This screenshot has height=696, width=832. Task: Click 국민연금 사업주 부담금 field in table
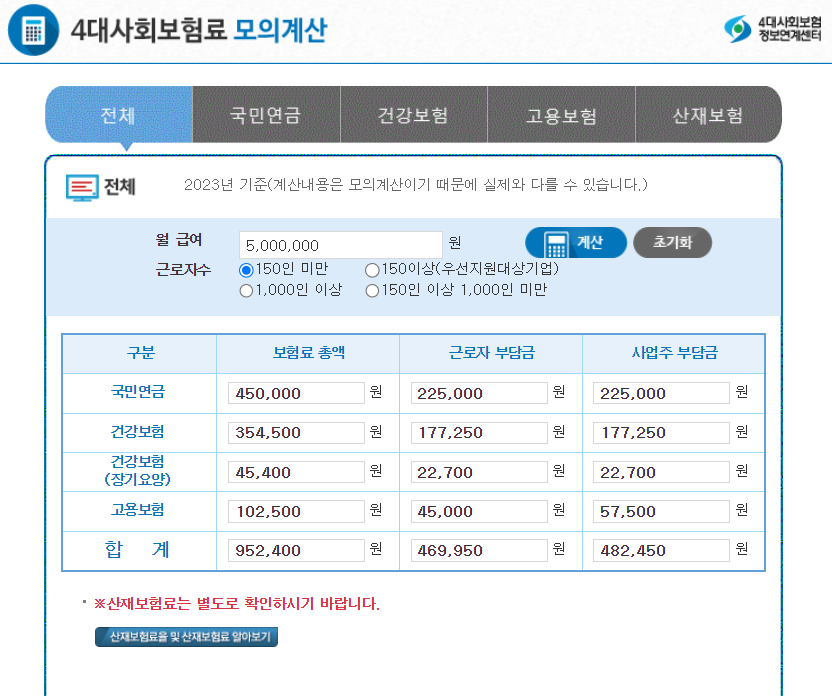(661, 393)
